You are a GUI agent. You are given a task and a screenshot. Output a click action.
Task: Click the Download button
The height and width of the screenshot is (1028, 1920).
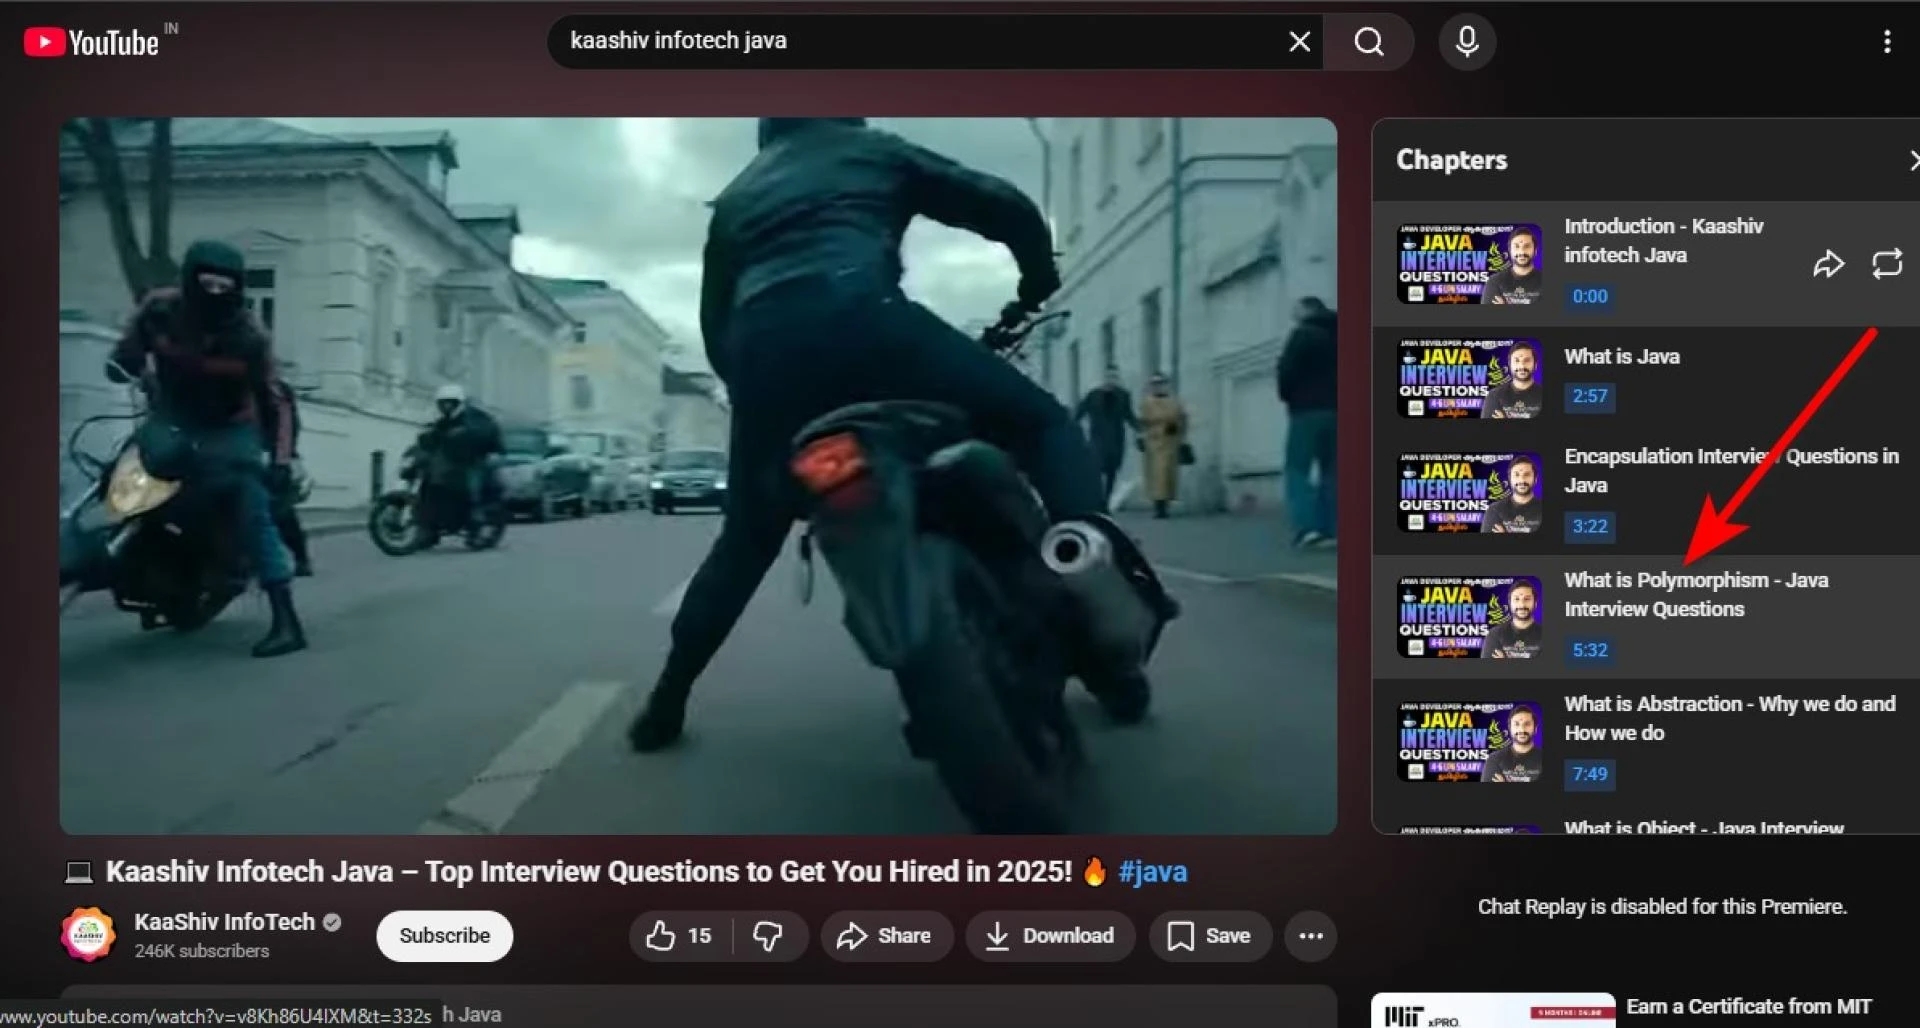click(x=1050, y=936)
